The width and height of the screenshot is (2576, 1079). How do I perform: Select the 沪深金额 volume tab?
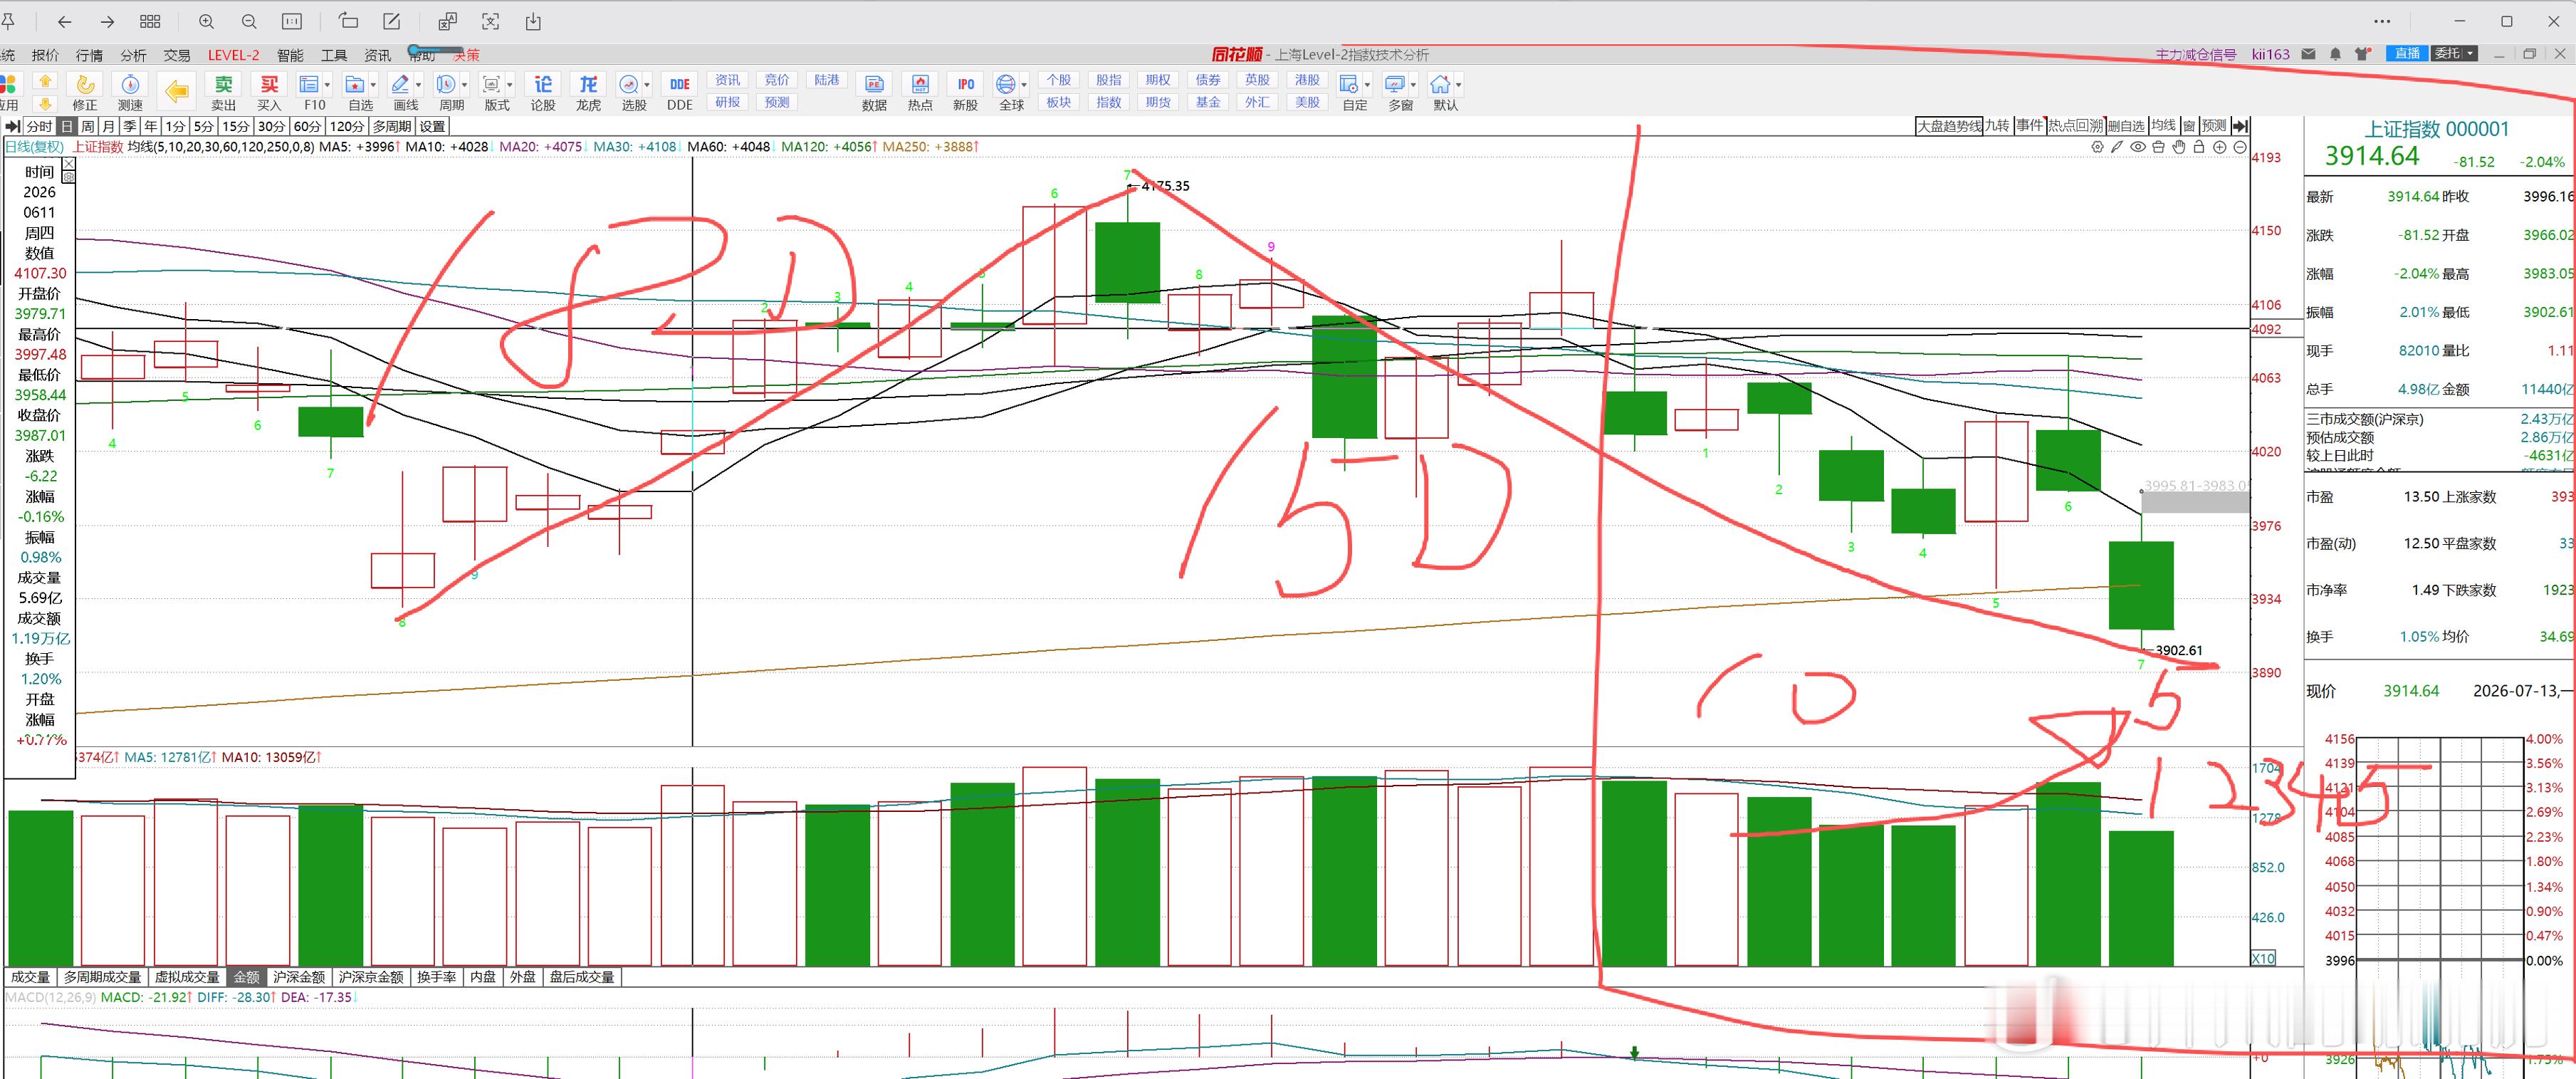[x=299, y=977]
